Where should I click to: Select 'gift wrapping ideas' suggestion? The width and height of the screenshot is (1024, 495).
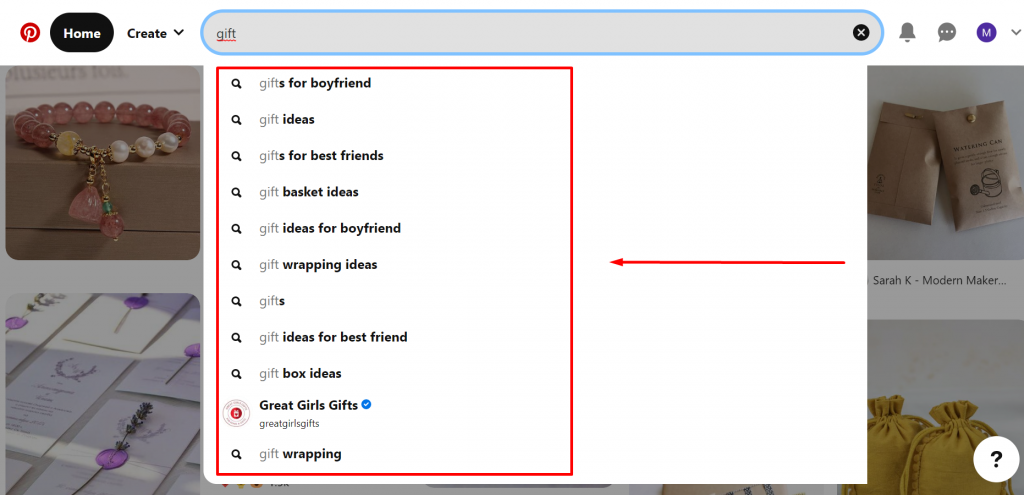pyautogui.click(x=317, y=265)
